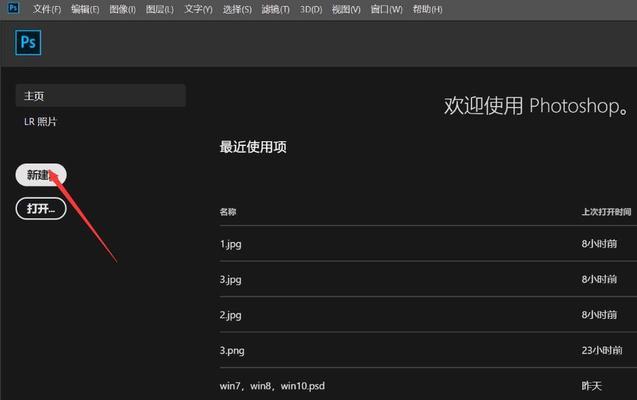Open the 滤镜(T) menu
Viewport: 637px width, 400px height.
(275, 9)
